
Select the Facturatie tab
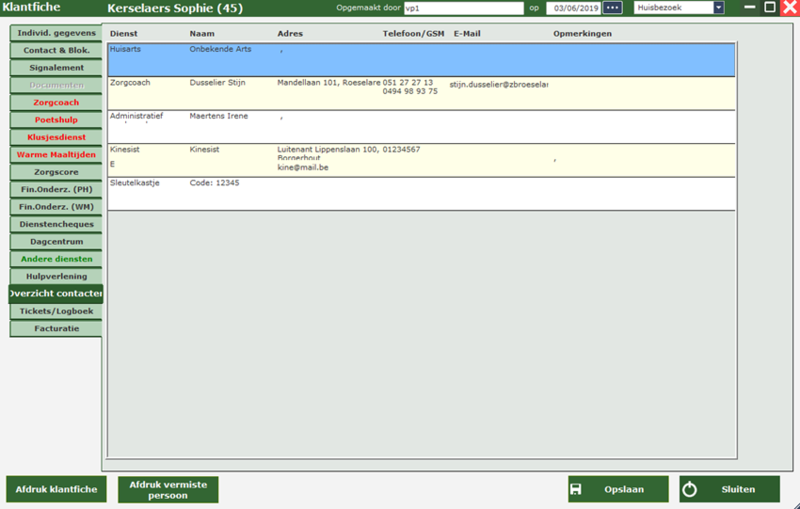[x=56, y=328]
